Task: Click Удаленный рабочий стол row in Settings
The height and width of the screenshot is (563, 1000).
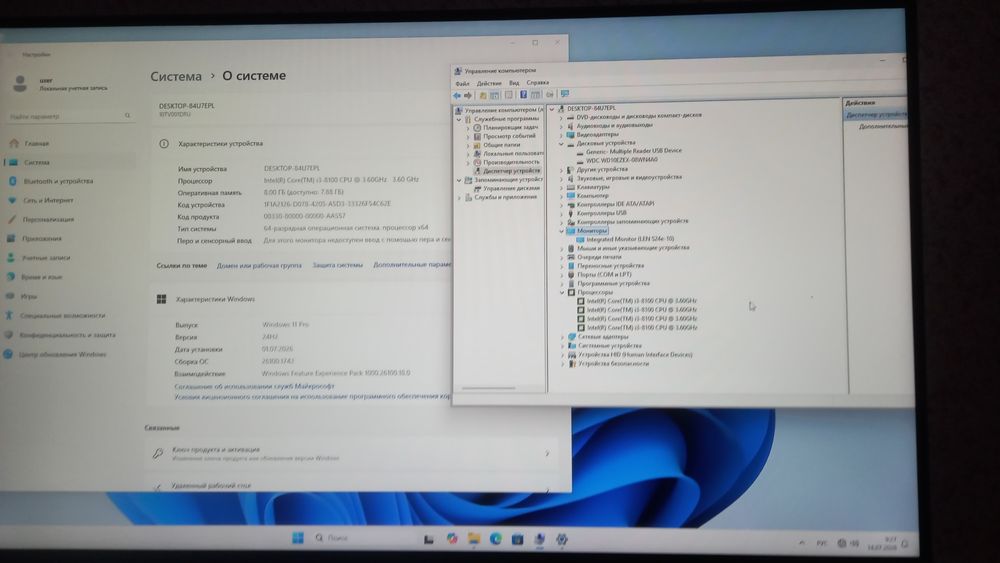Action: click(x=351, y=486)
